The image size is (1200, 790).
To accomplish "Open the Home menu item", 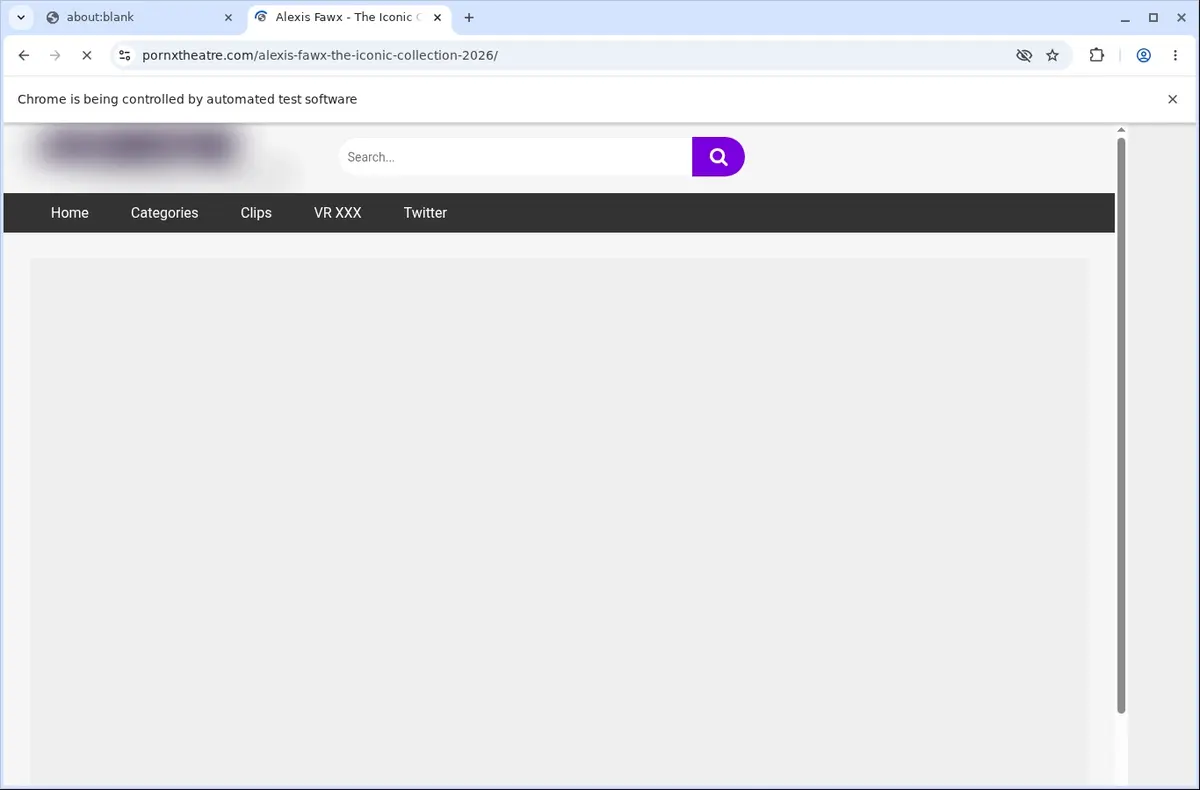I will coord(70,213).
